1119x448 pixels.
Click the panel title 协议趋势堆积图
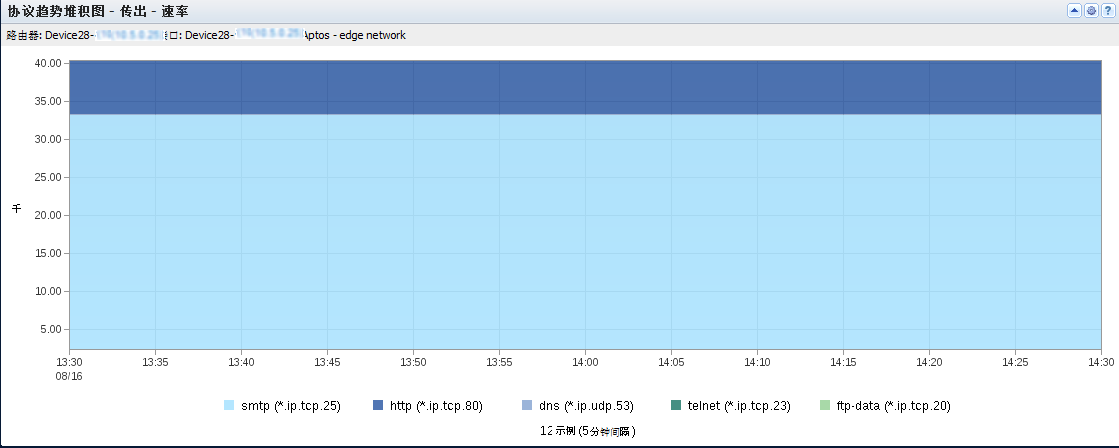point(56,11)
